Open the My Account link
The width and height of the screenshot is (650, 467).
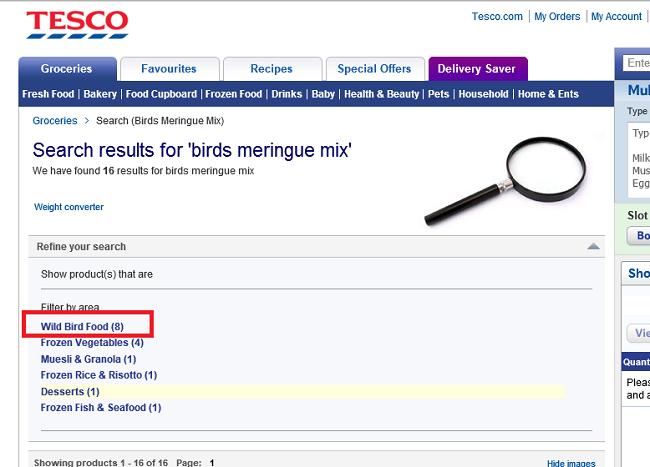coord(616,17)
